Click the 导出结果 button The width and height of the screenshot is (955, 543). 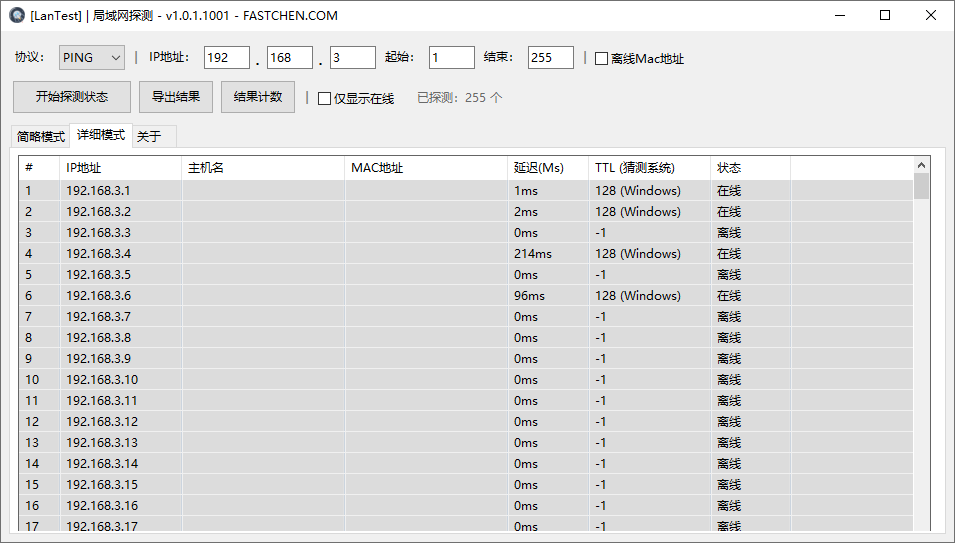pyautogui.click(x=176, y=97)
